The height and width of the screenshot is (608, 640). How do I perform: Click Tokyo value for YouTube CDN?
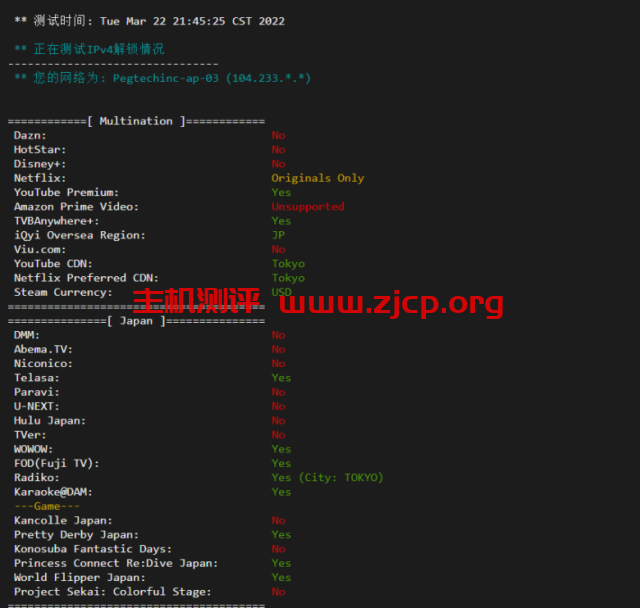[289, 264]
